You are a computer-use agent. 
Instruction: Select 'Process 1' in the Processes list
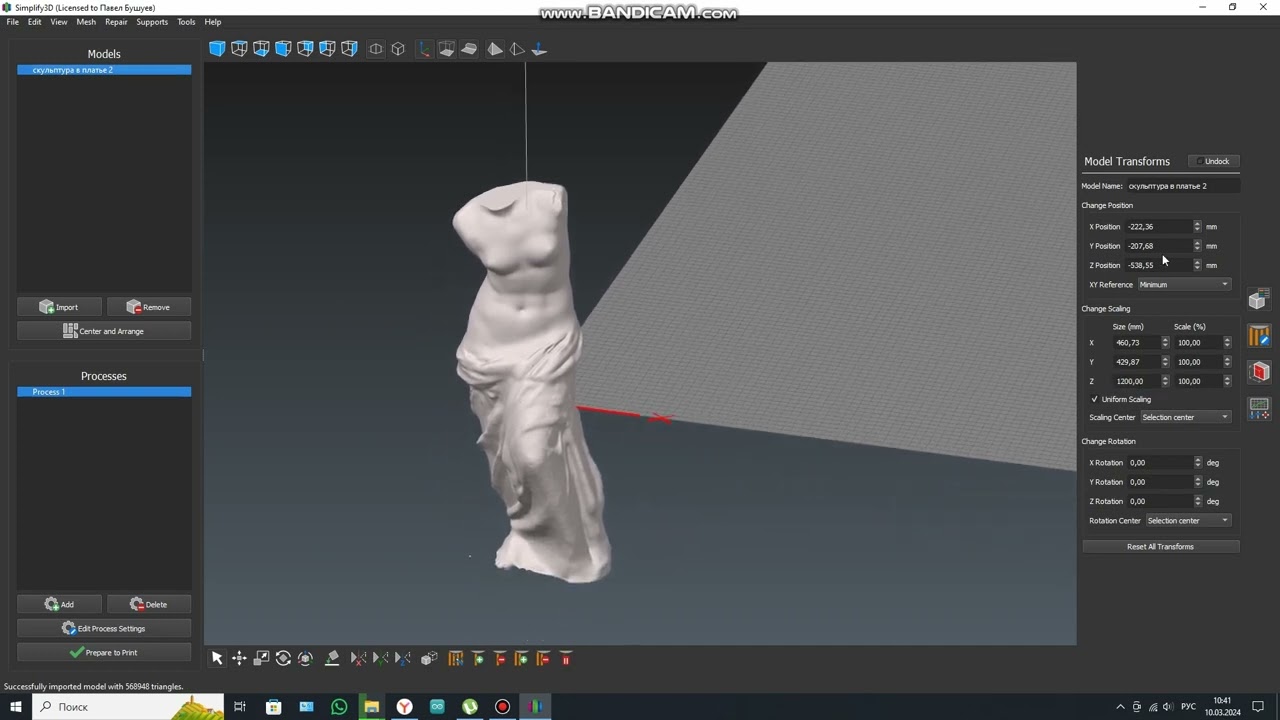[x=104, y=392]
